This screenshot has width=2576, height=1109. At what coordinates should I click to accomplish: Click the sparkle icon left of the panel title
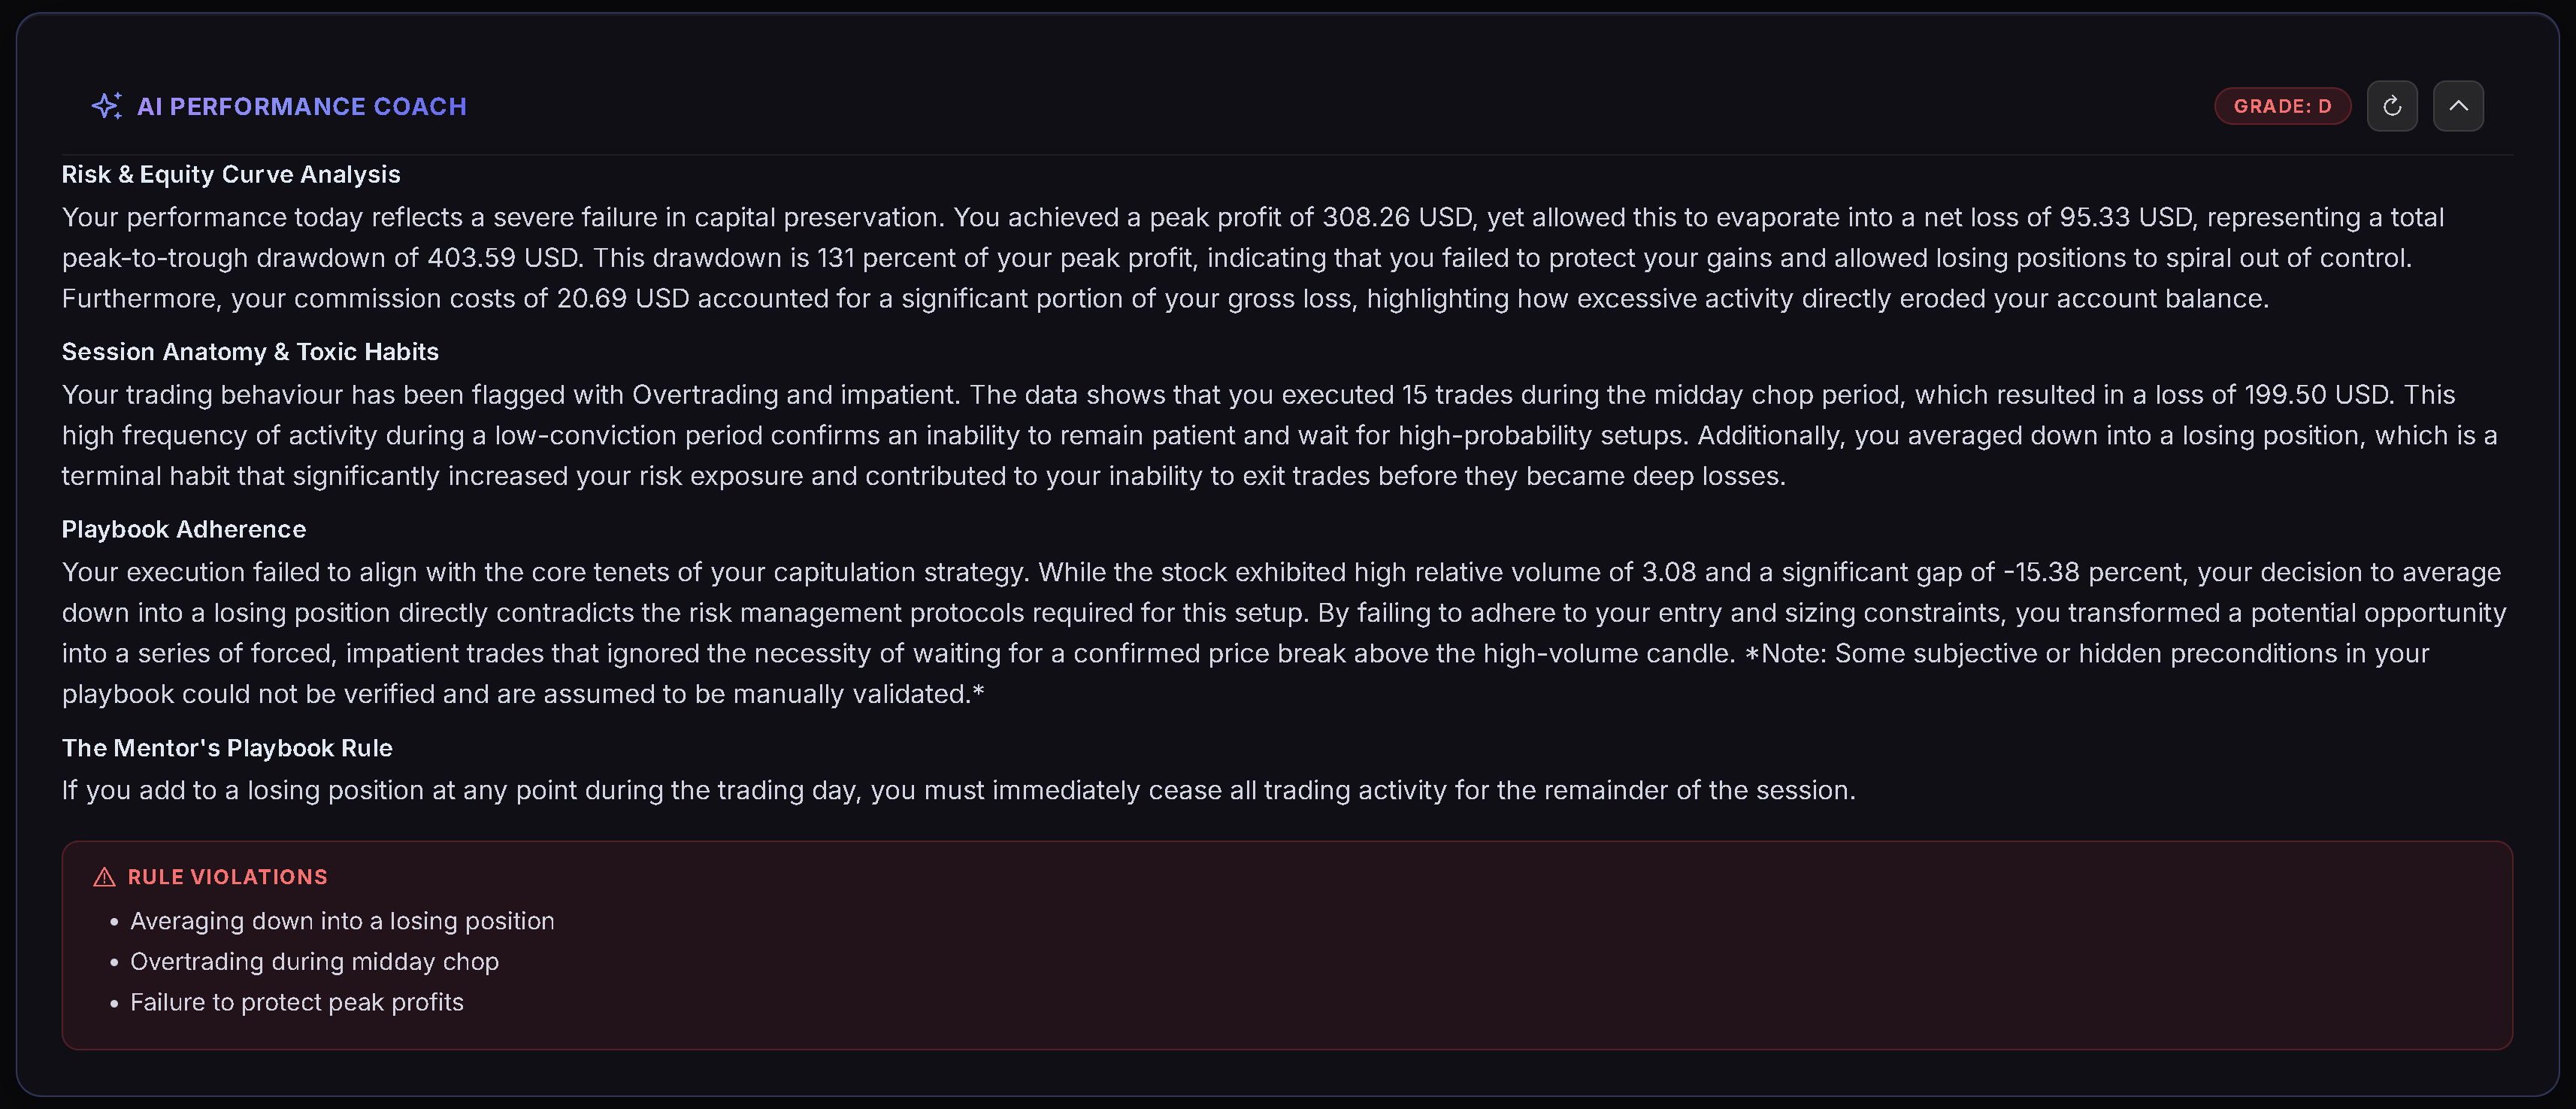pyautogui.click(x=106, y=105)
